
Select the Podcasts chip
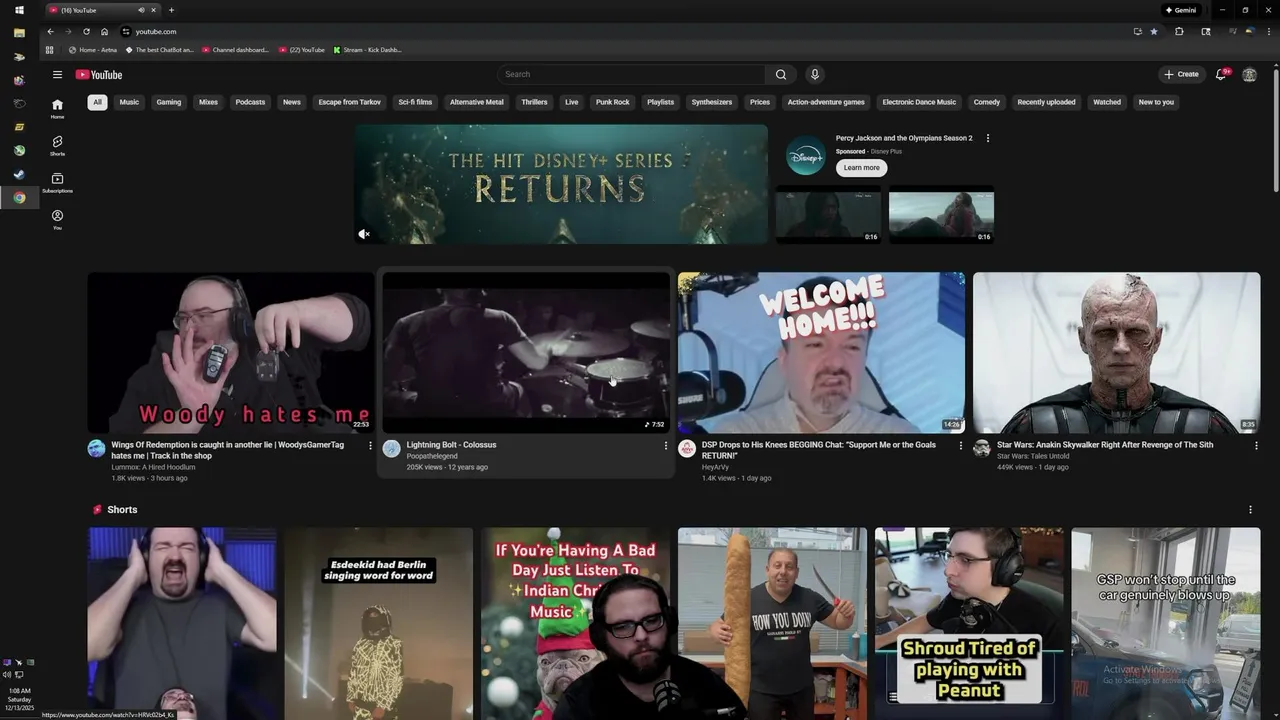[x=250, y=102]
